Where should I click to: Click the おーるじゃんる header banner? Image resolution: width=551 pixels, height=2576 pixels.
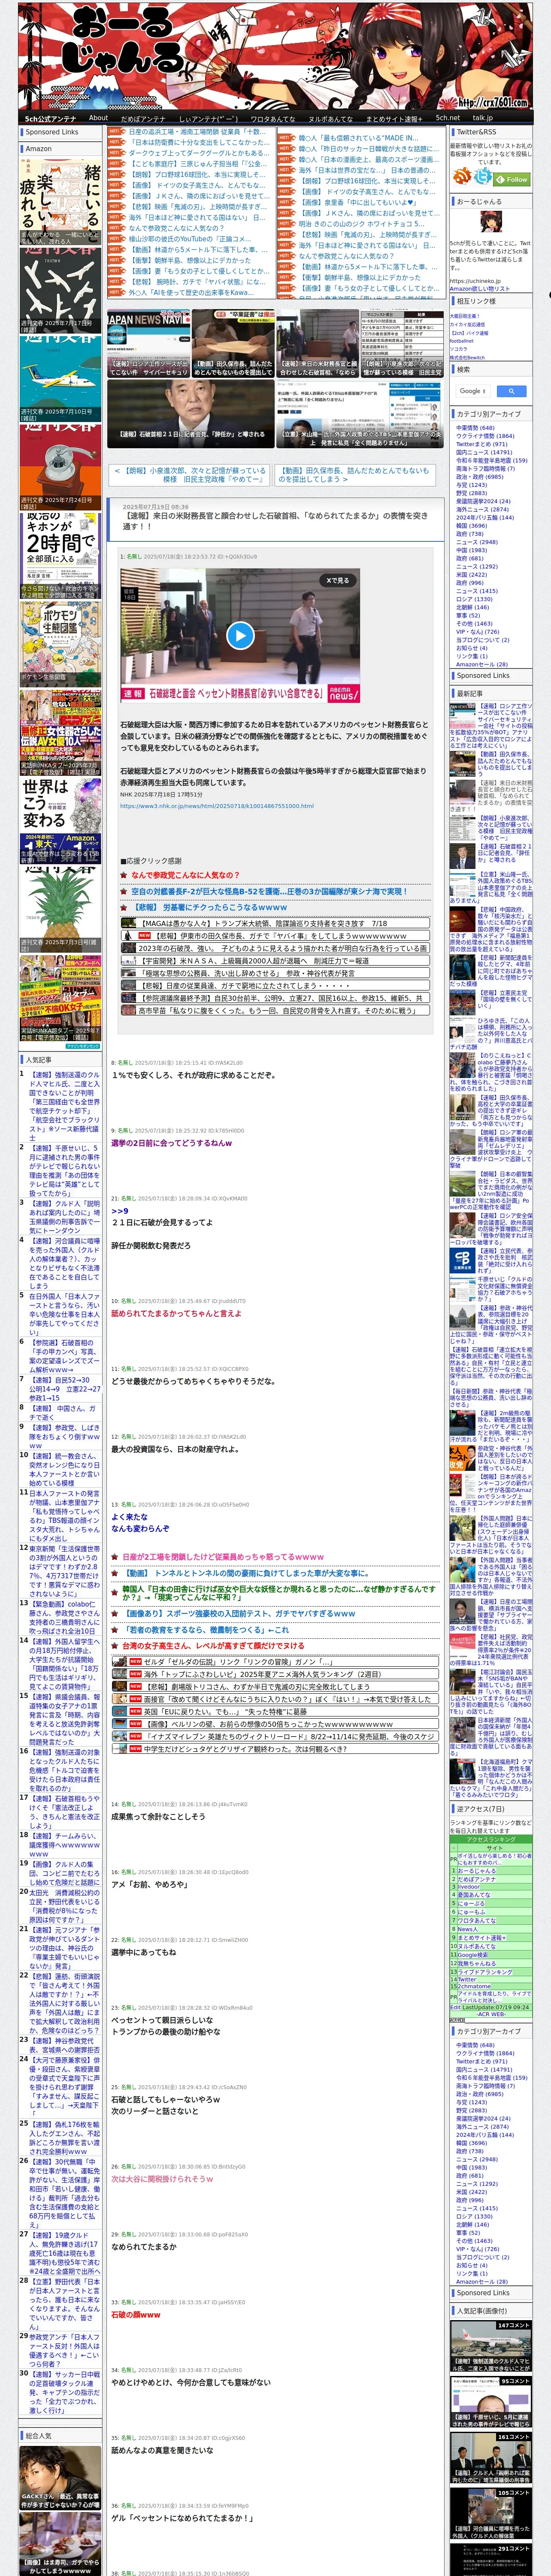[x=275, y=55]
